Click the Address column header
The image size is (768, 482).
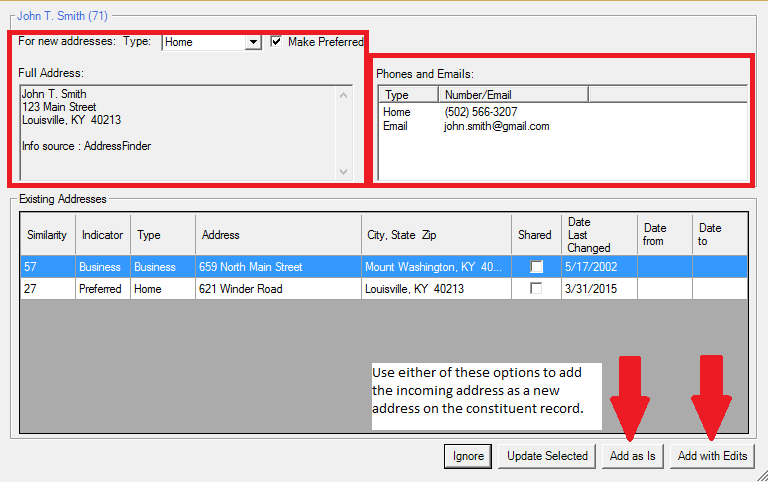click(278, 235)
